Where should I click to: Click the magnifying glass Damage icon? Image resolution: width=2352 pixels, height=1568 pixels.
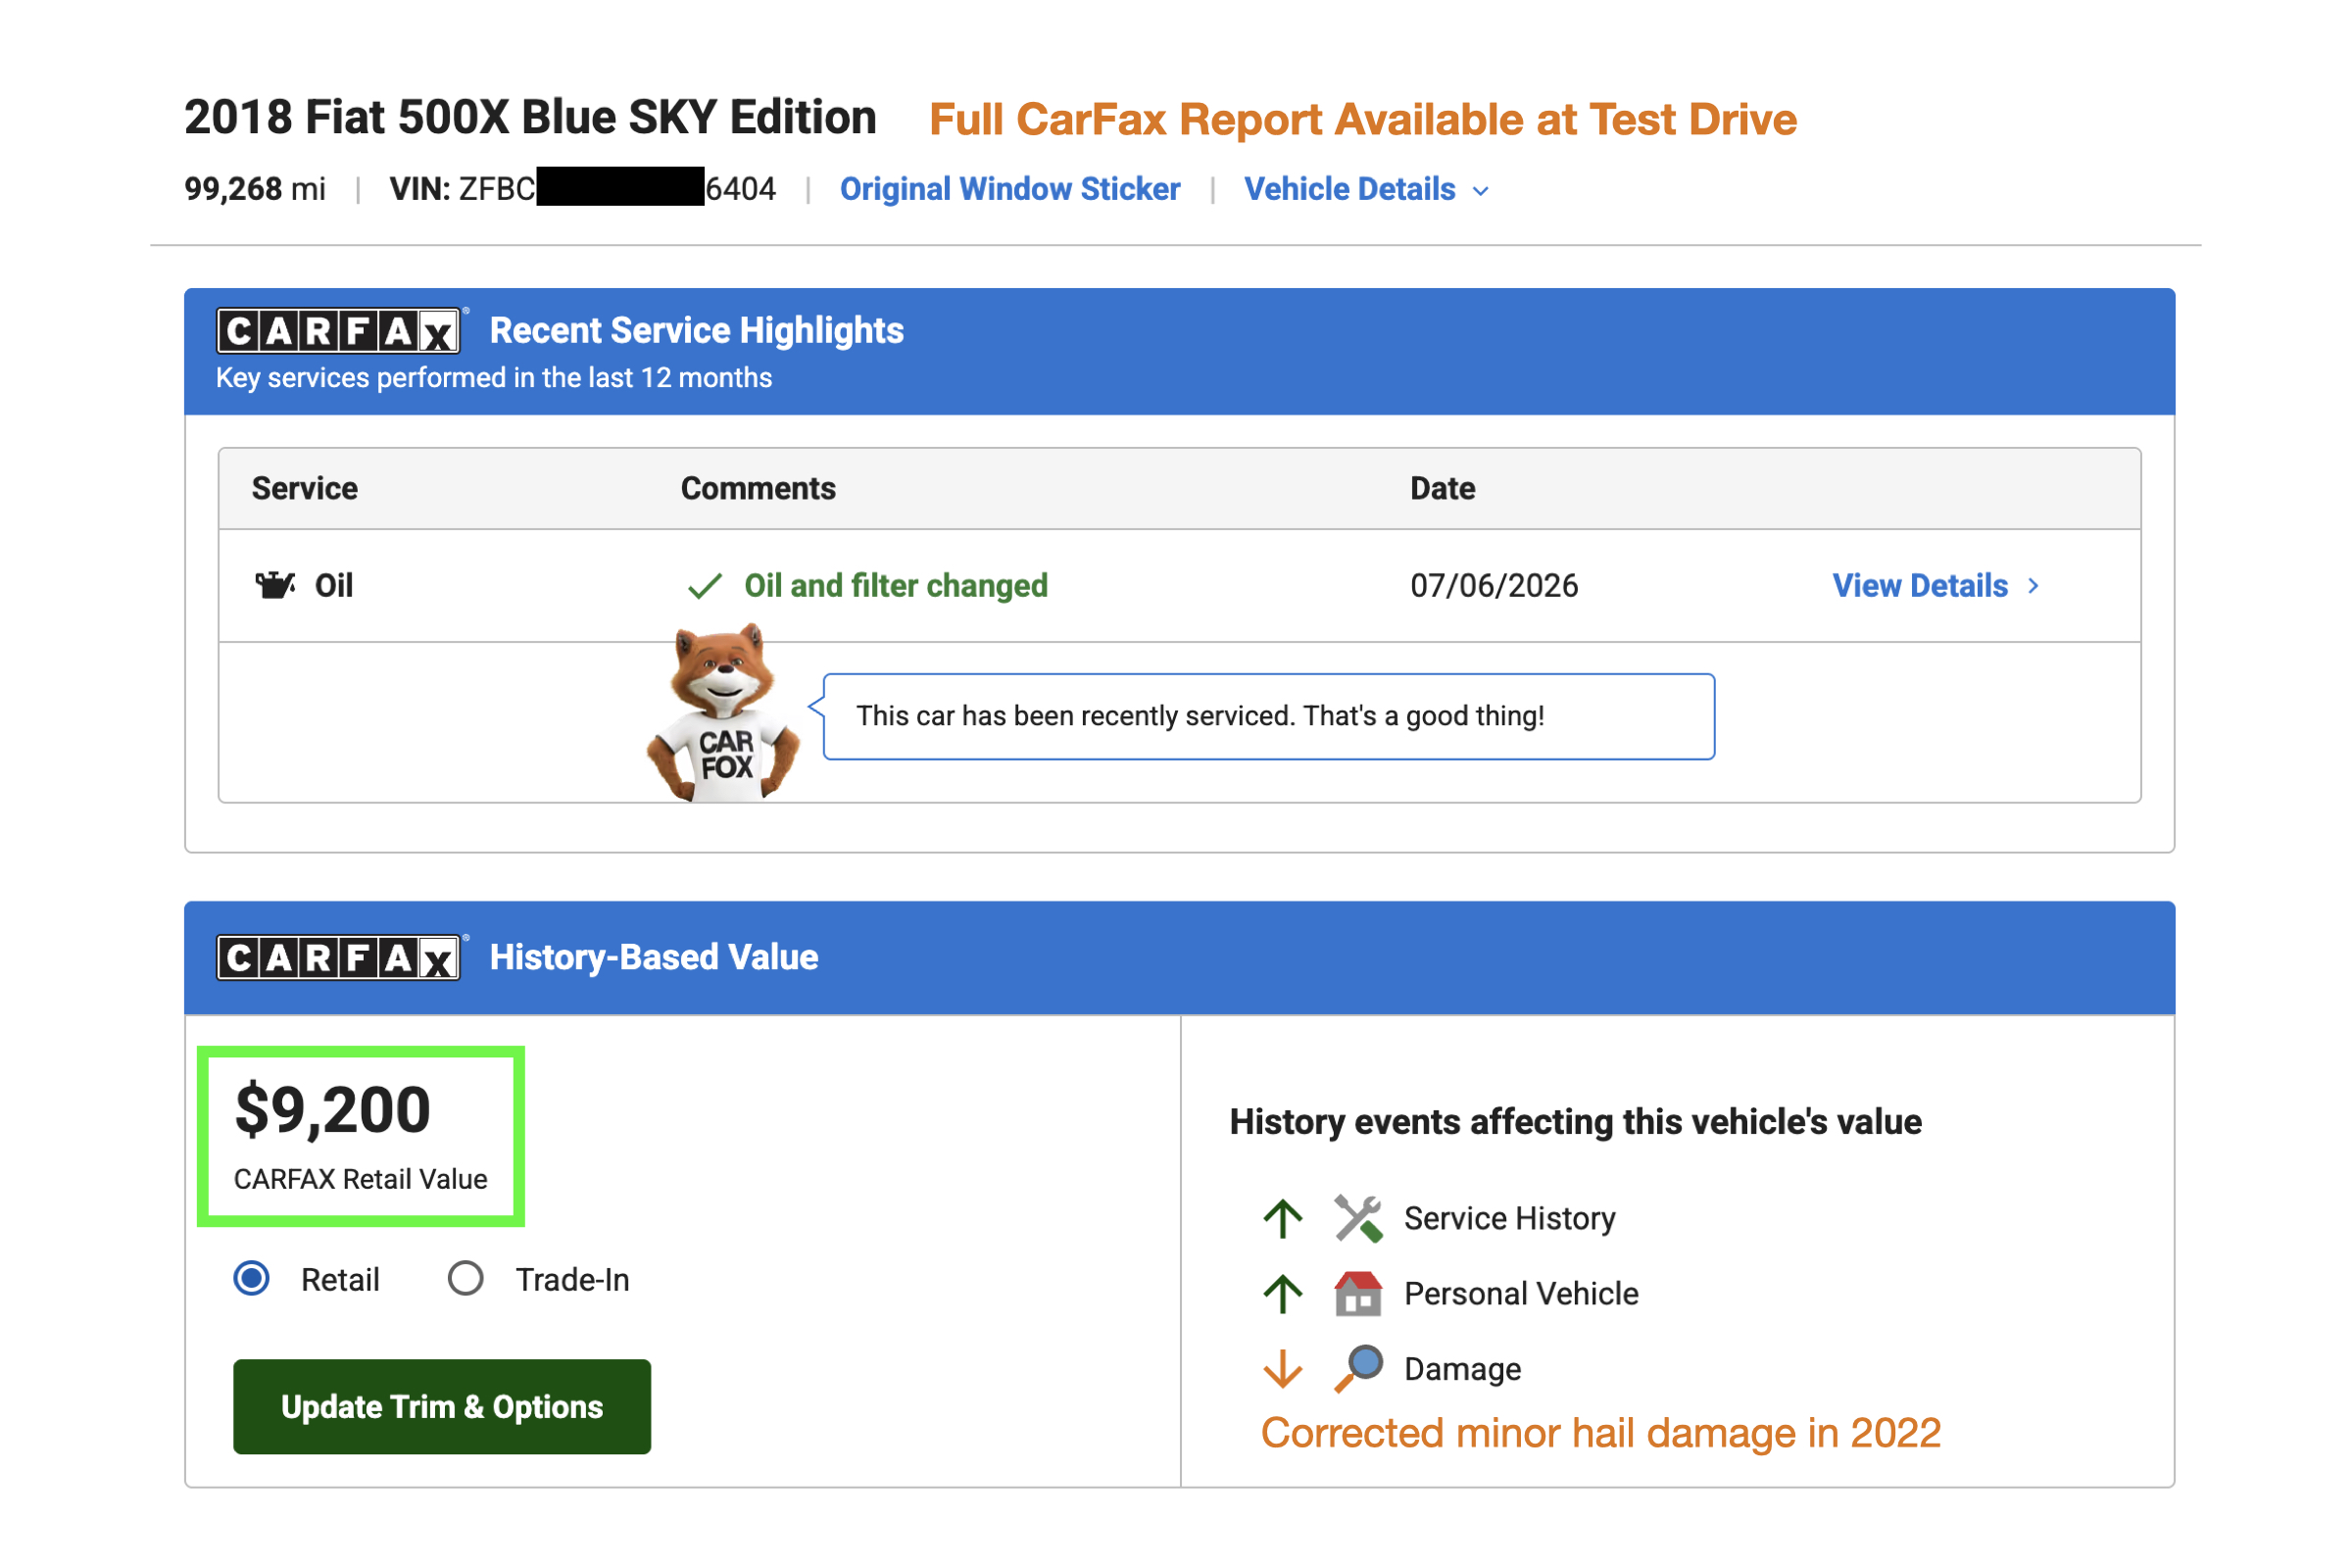1358,1369
